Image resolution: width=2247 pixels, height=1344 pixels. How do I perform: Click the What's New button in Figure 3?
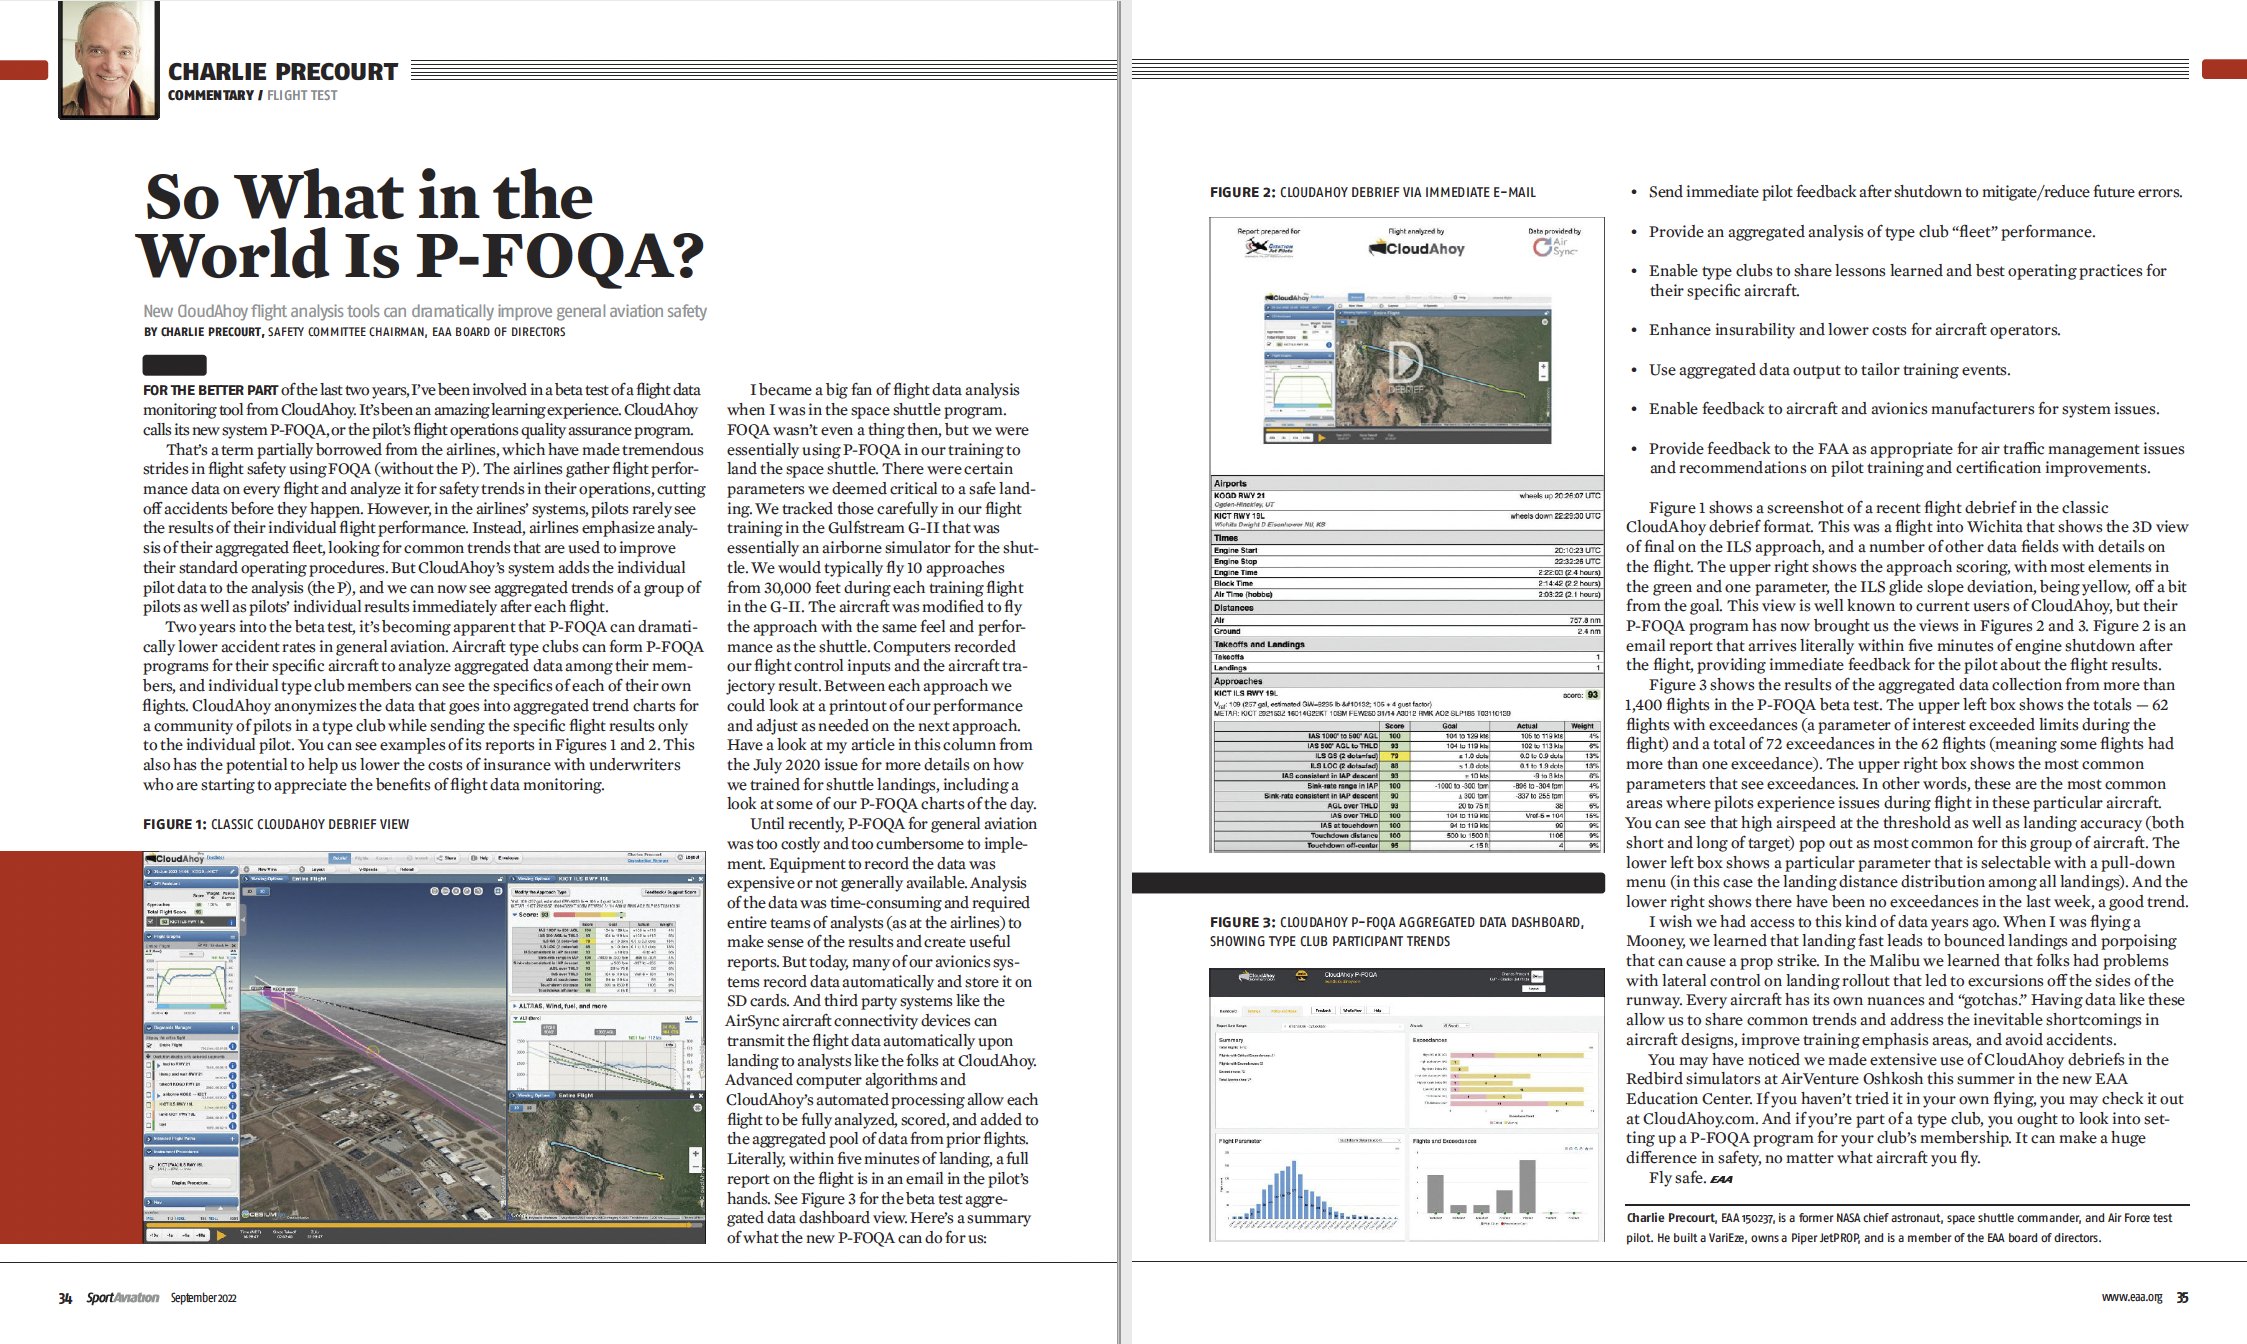[1352, 1010]
